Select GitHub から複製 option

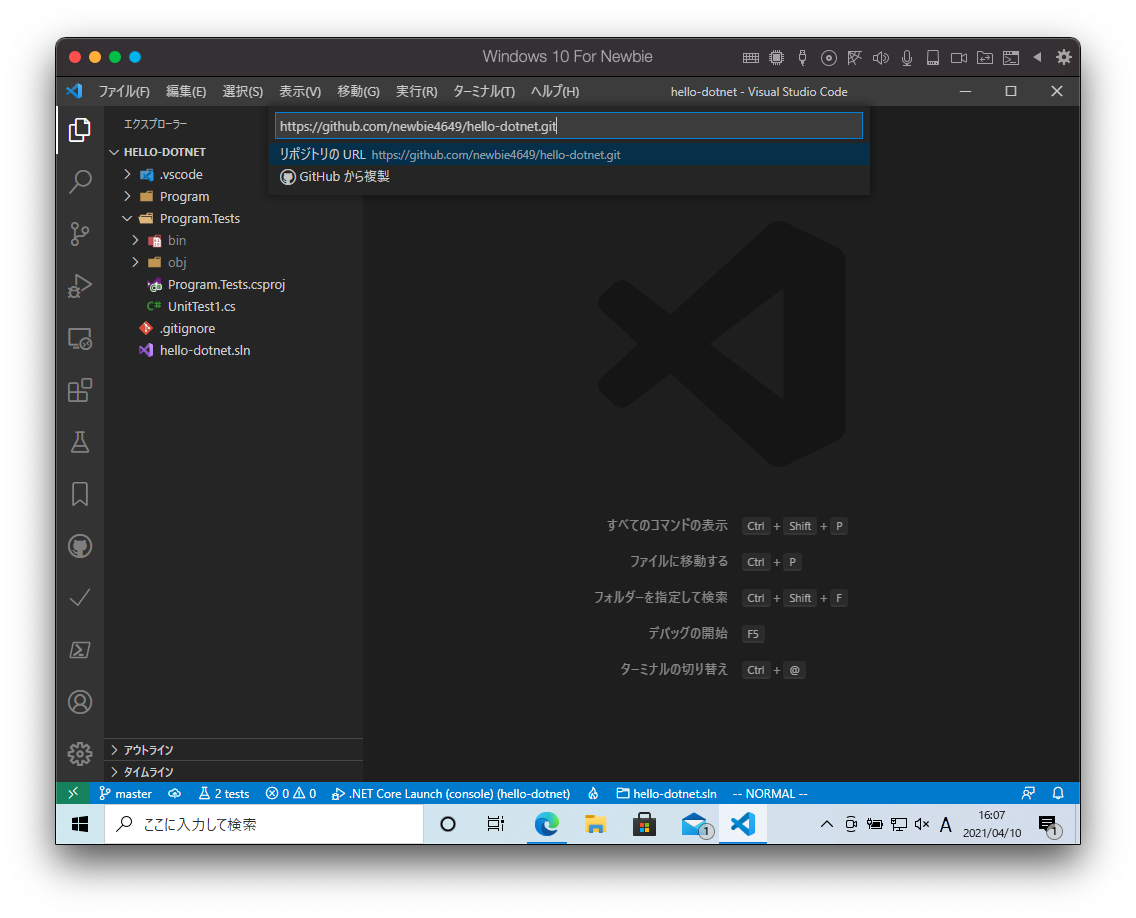point(569,177)
